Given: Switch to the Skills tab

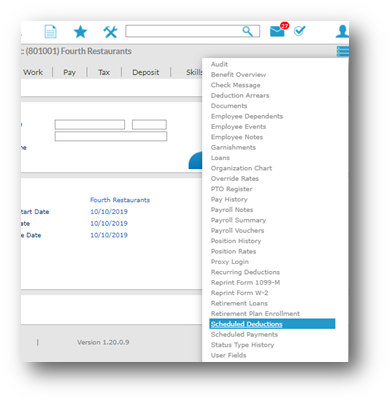Looking at the screenshot, I should click(x=194, y=72).
